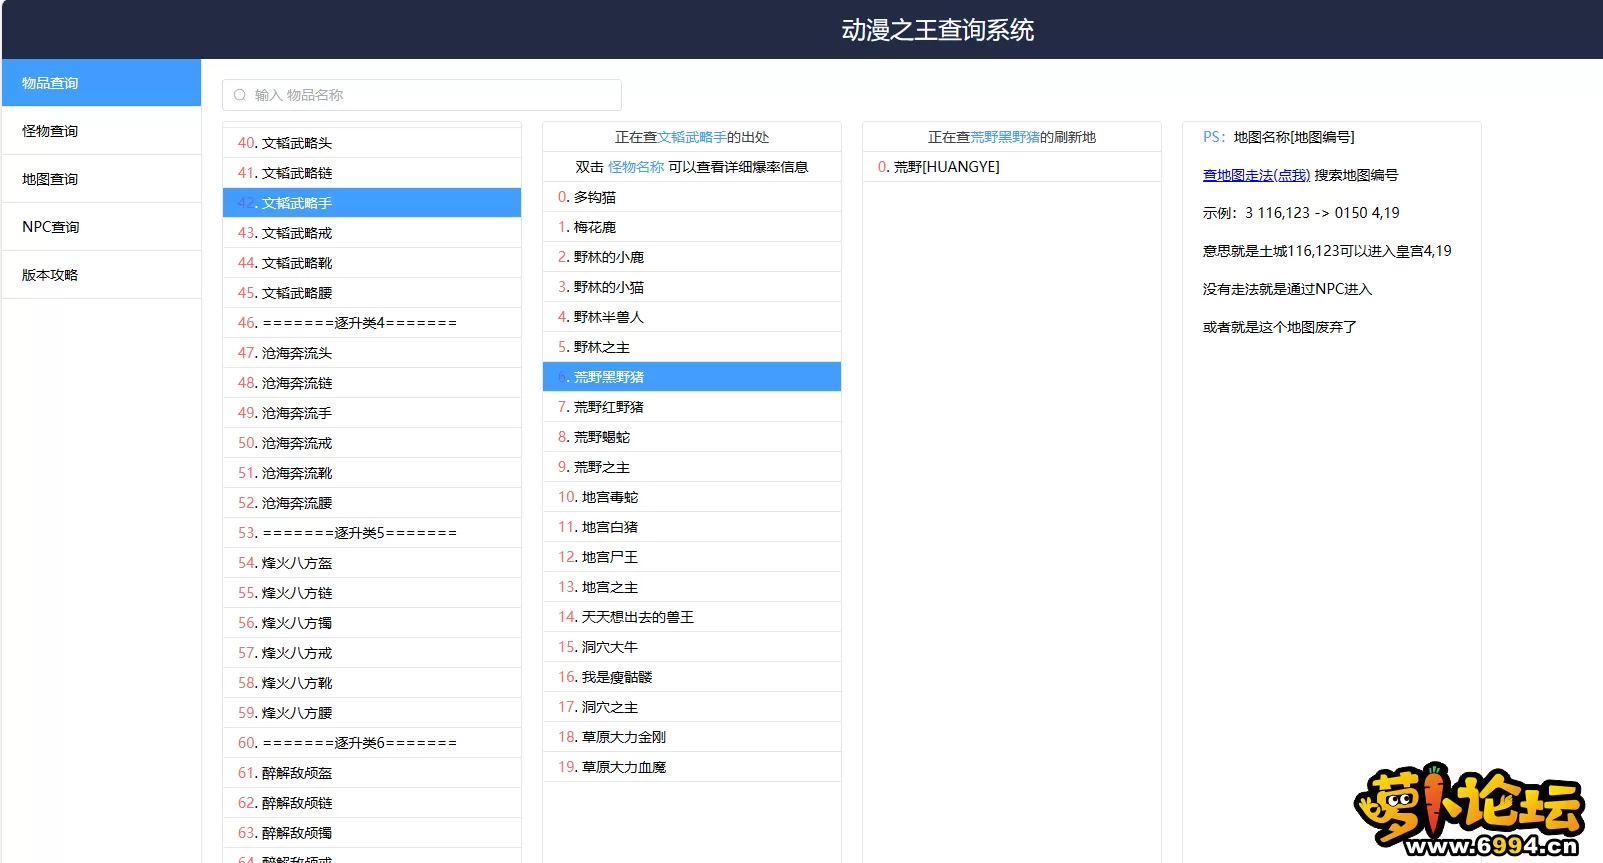The height and width of the screenshot is (863, 1603).
Task: Click the search magnifier icon in item box
Action: pyautogui.click(x=240, y=95)
